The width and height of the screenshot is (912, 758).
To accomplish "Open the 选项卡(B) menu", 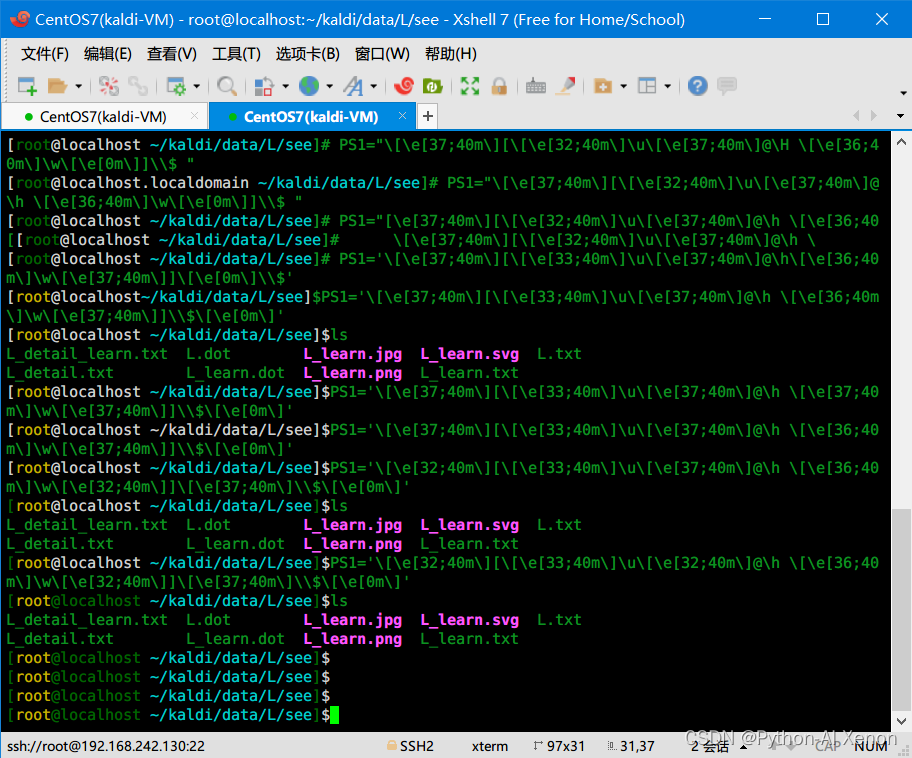I will (308, 54).
